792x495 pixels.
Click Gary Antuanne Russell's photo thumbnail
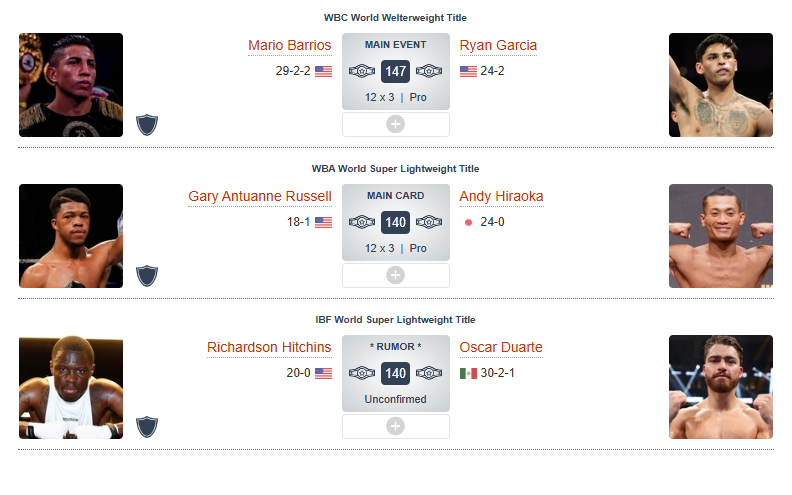point(71,236)
